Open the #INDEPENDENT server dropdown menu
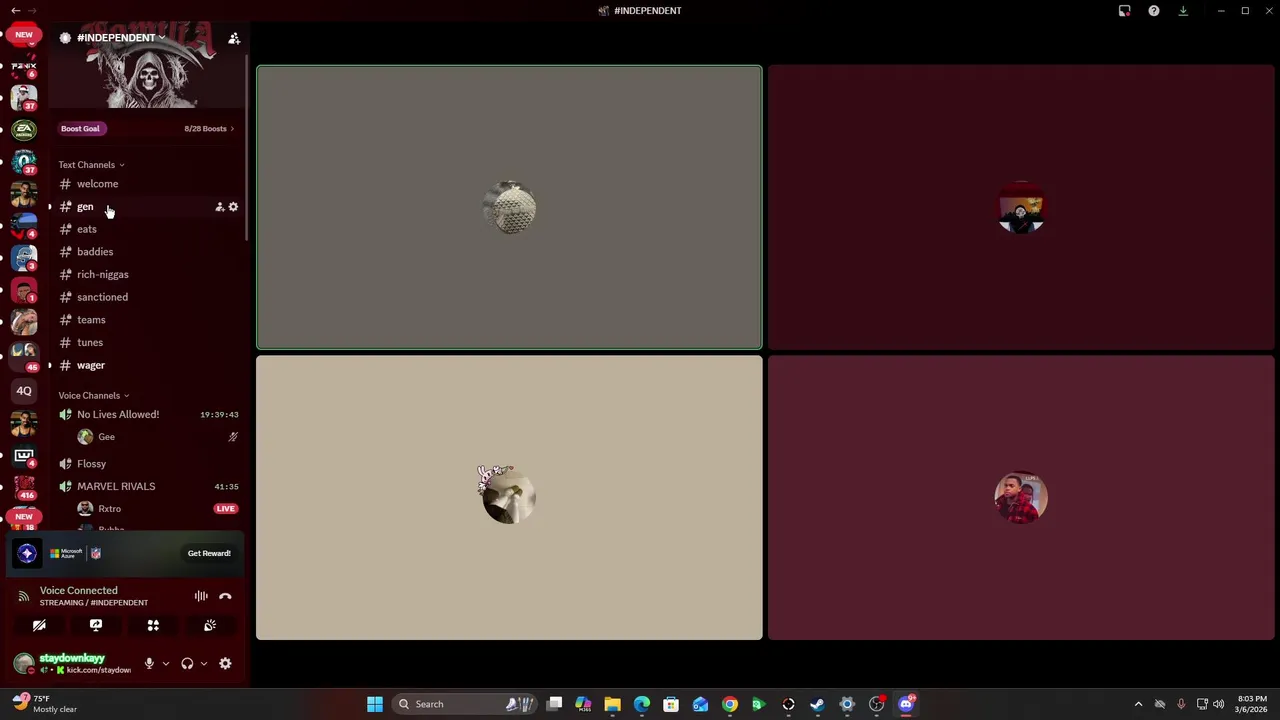The image size is (1280, 720). tap(120, 38)
